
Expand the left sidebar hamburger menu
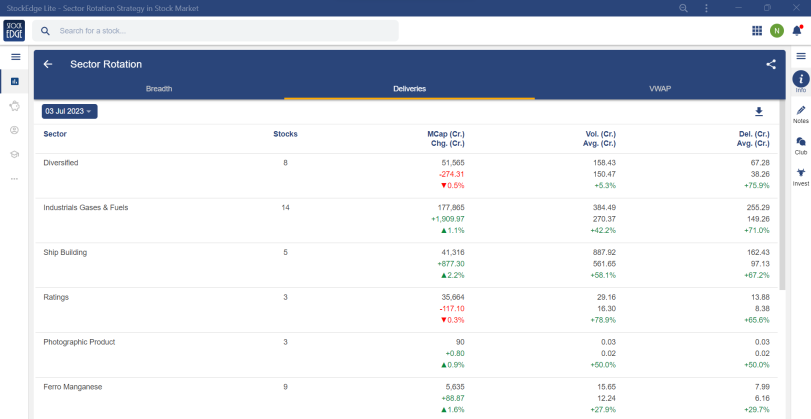[x=15, y=56]
